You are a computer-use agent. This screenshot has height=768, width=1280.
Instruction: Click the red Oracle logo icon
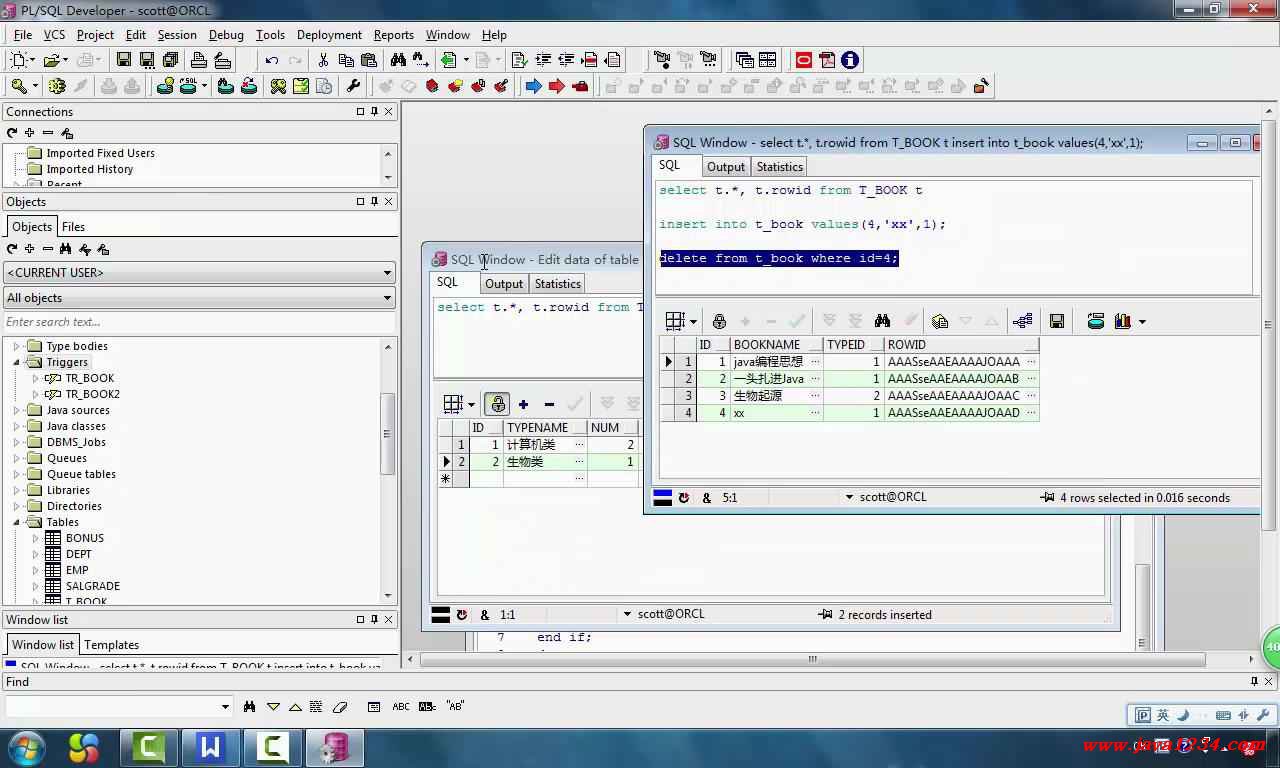pyautogui.click(x=803, y=60)
